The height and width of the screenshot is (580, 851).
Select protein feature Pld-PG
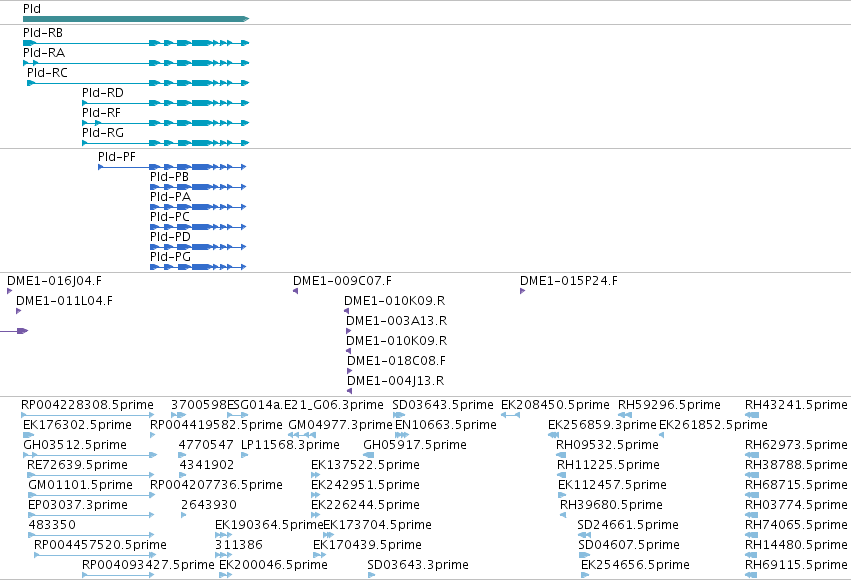(198, 267)
